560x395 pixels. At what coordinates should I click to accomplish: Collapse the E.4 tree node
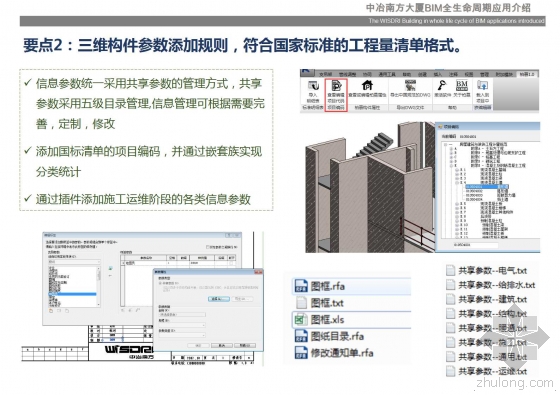(x=457, y=182)
